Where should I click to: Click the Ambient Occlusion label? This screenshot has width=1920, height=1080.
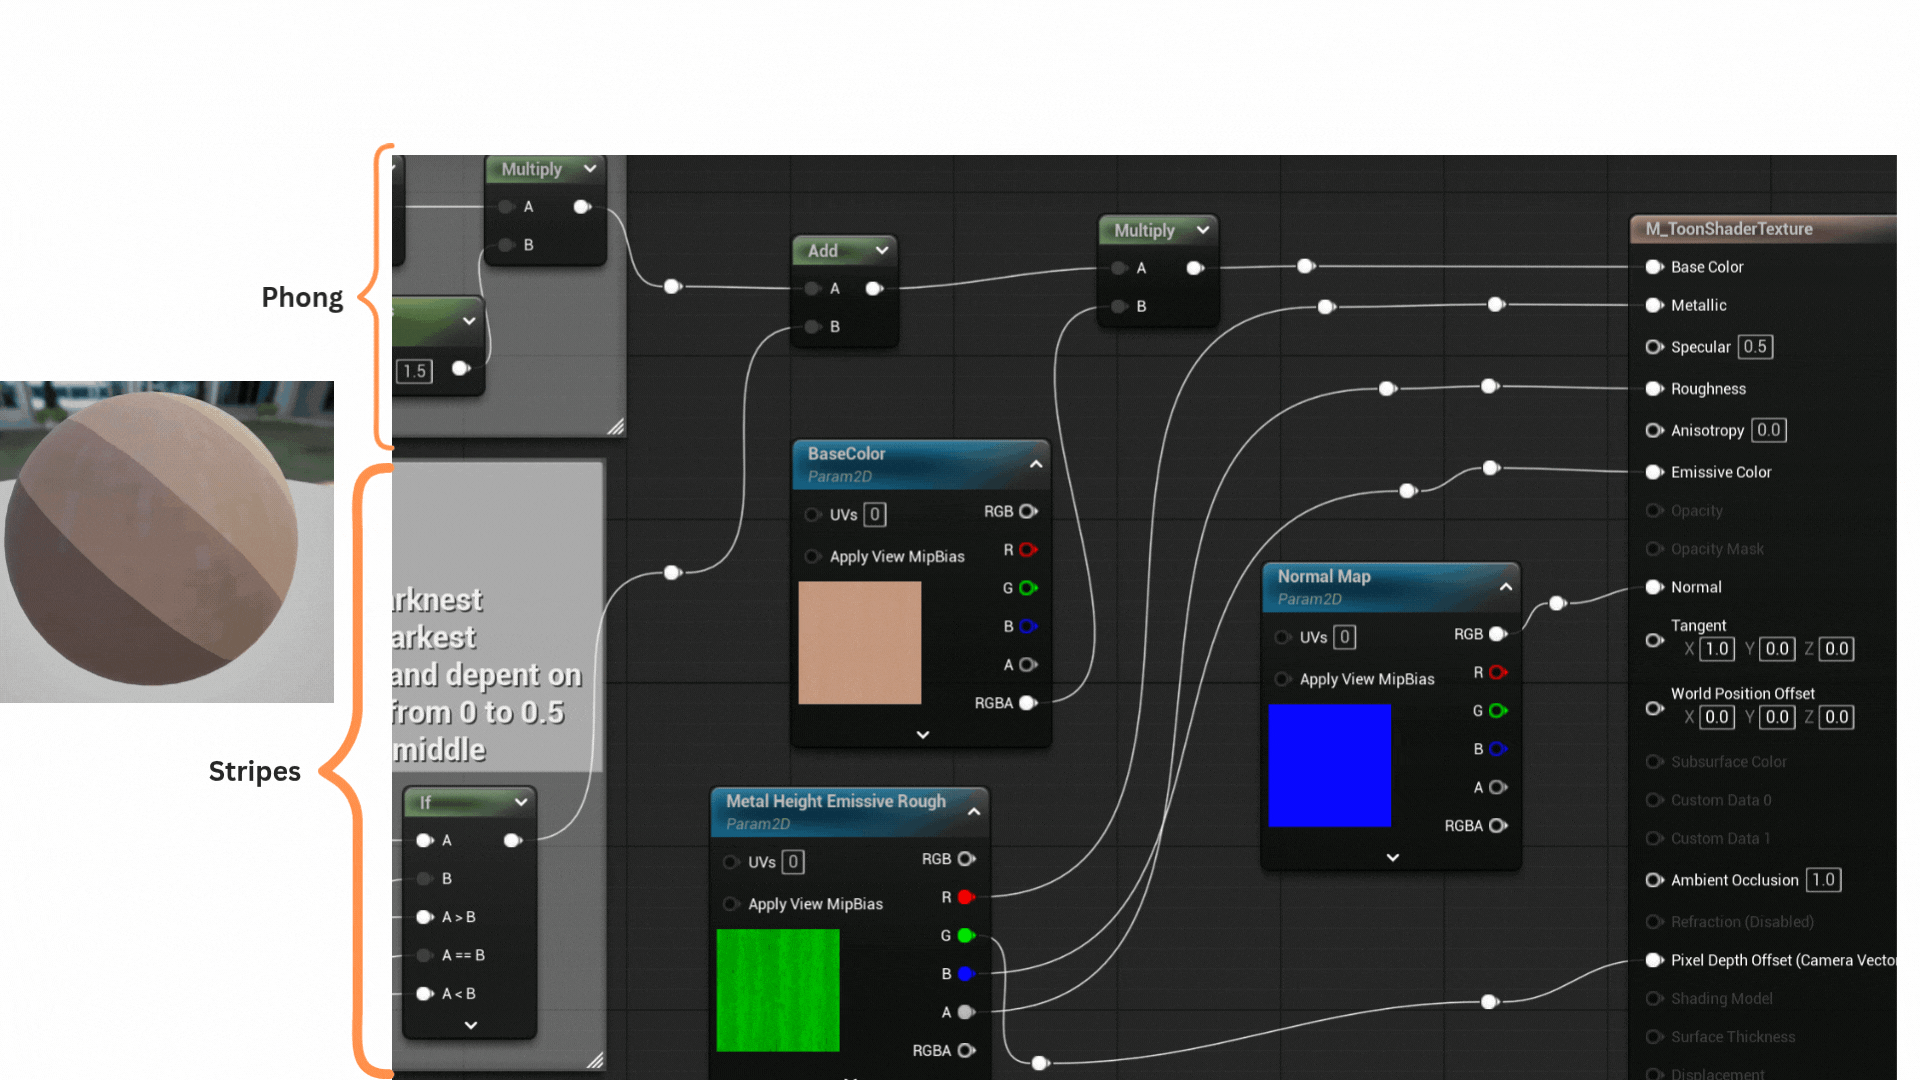[1734, 880]
